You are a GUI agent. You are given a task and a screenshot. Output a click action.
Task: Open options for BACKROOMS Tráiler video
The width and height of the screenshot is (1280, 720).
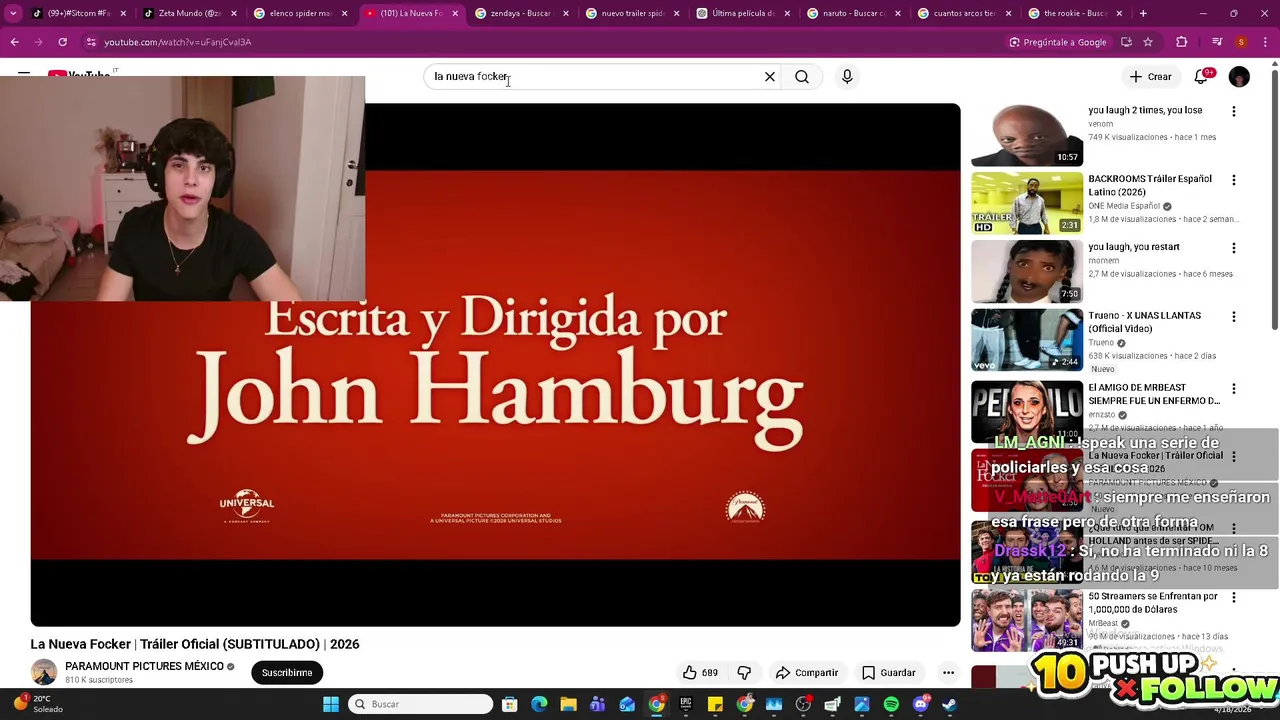tap(1233, 180)
